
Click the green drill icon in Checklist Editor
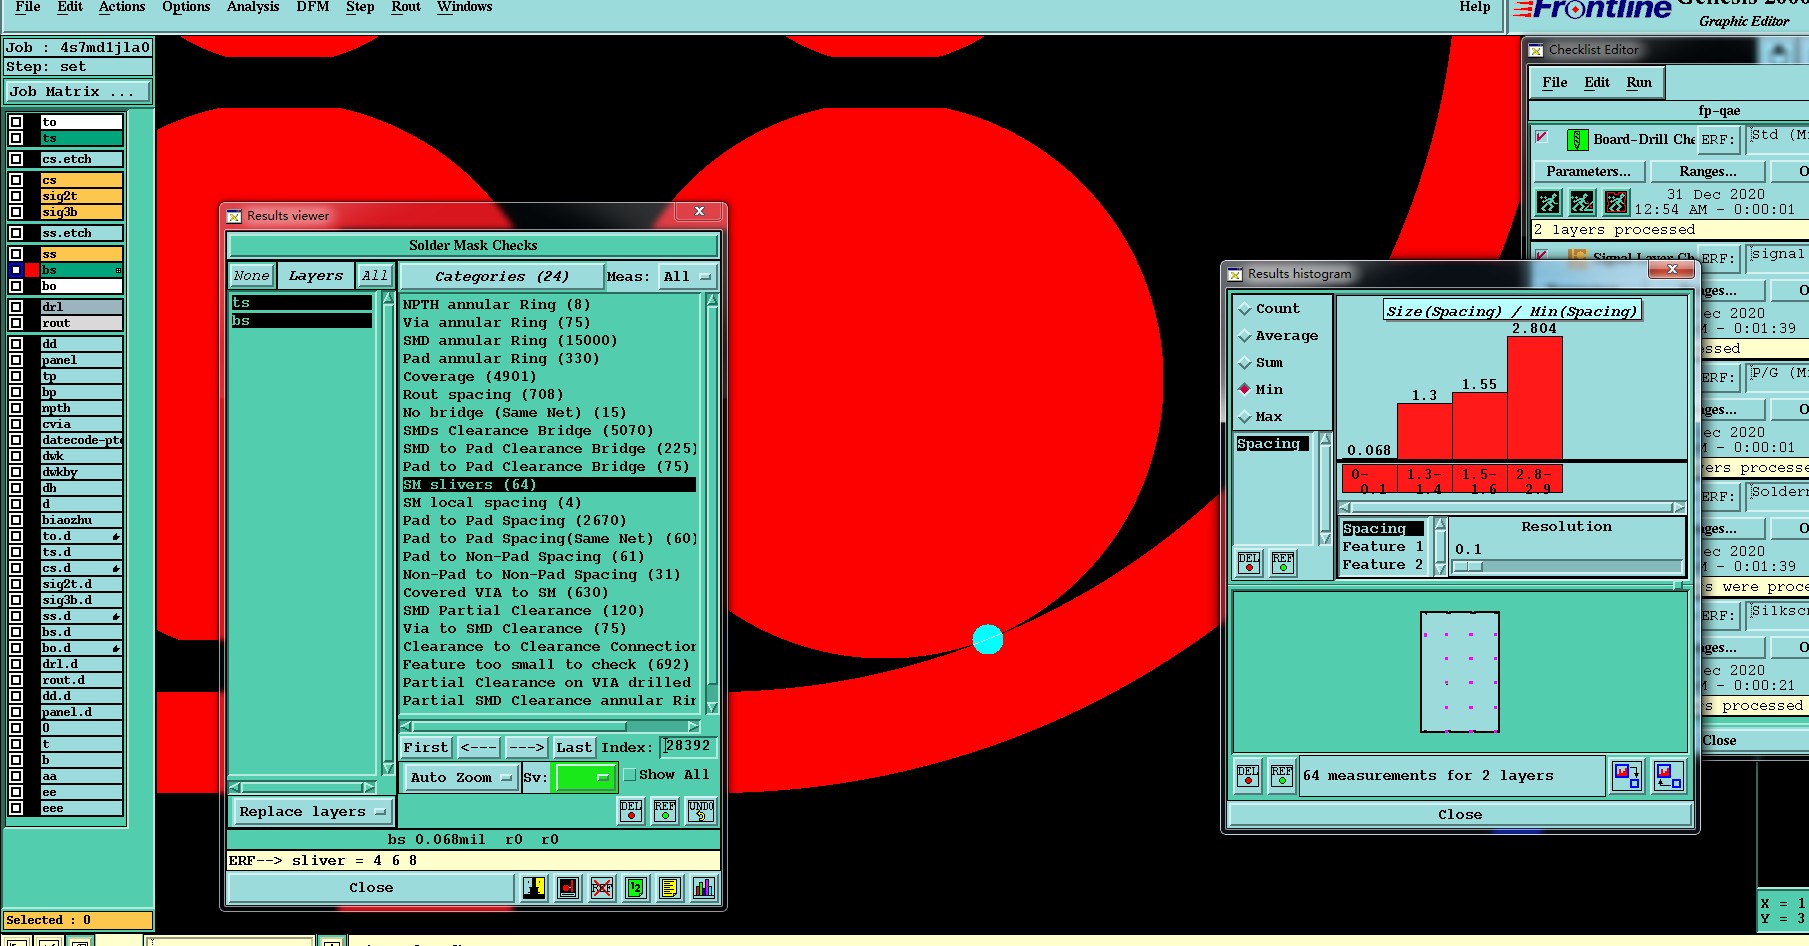click(x=1577, y=140)
